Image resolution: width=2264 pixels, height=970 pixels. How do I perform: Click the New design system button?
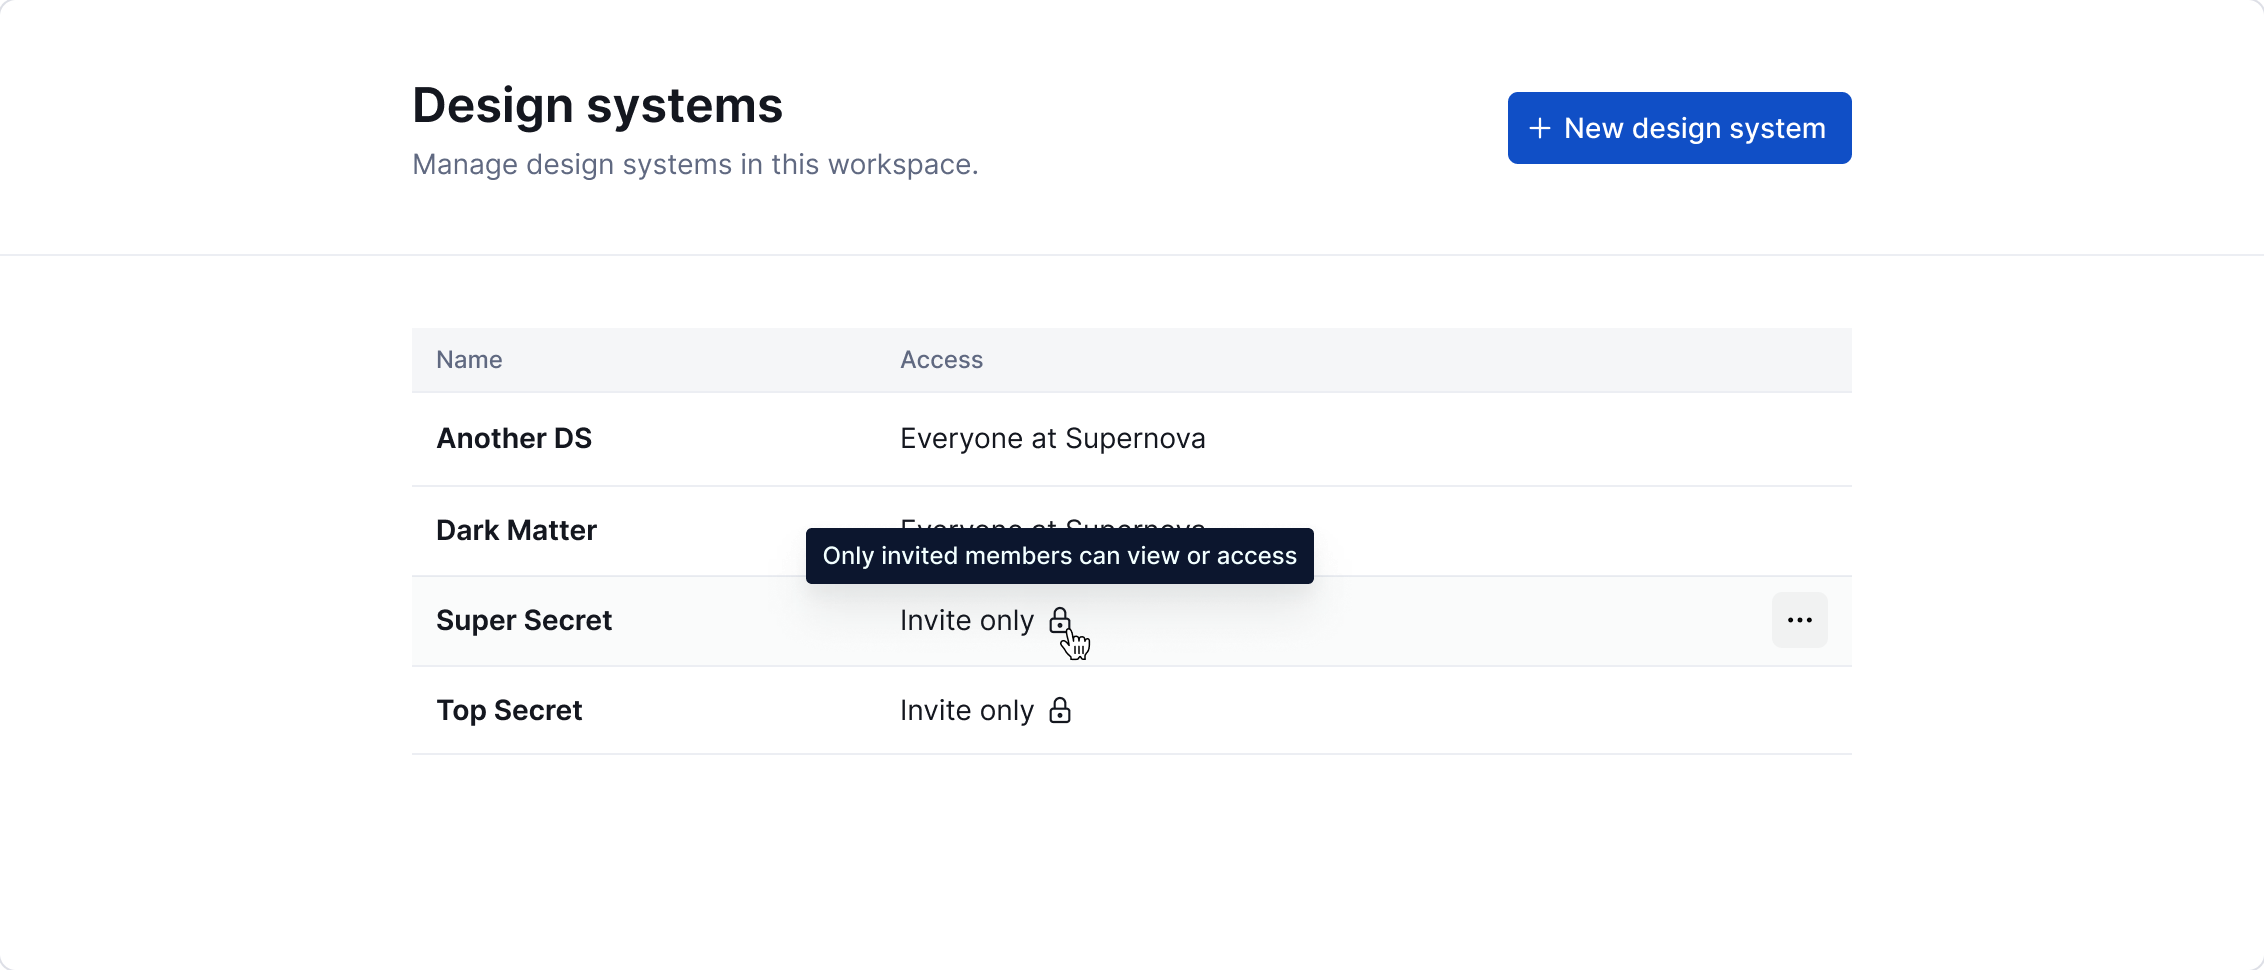click(x=1678, y=128)
